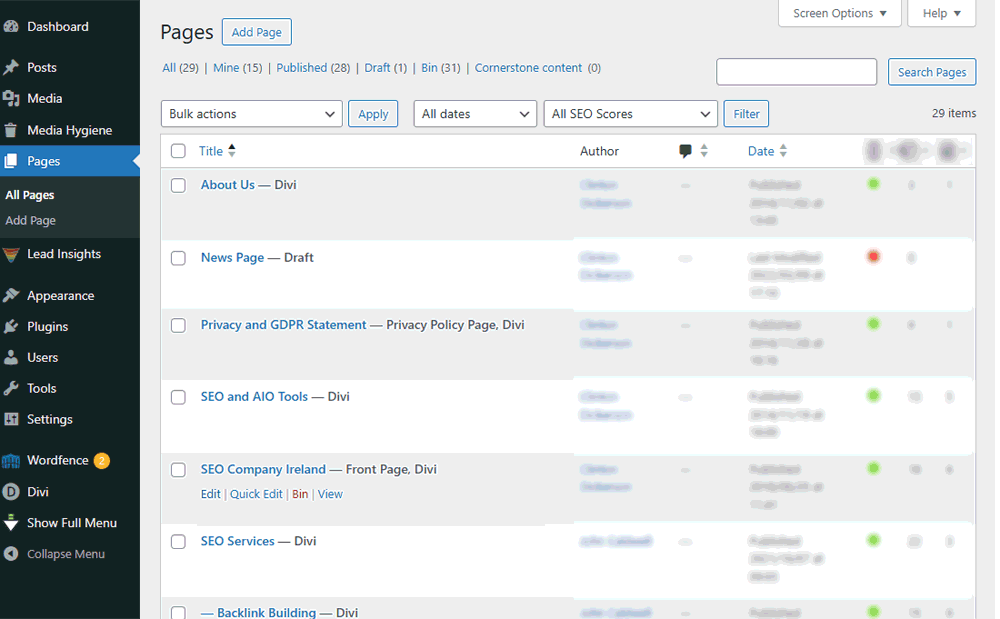Open Quick Edit for SEO Company Ireland
This screenshot has height=619, width=1000.
tap(256, 494)
